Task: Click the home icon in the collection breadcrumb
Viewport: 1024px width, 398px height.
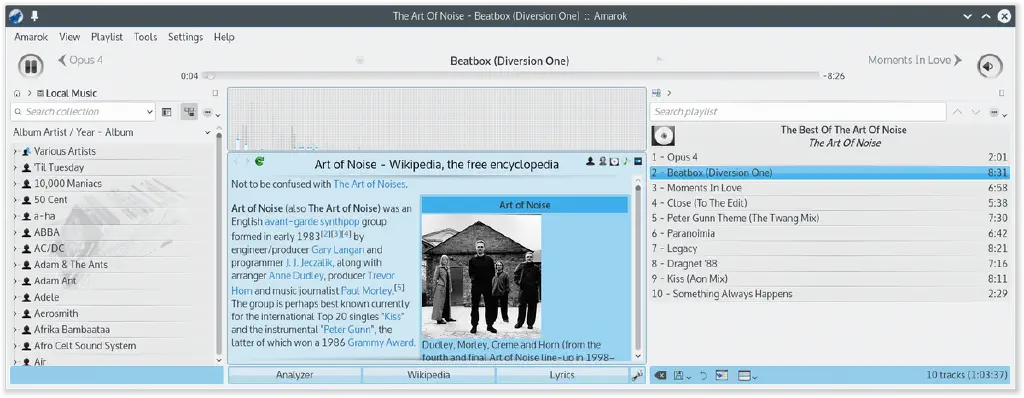Action: tap(17, 93)
